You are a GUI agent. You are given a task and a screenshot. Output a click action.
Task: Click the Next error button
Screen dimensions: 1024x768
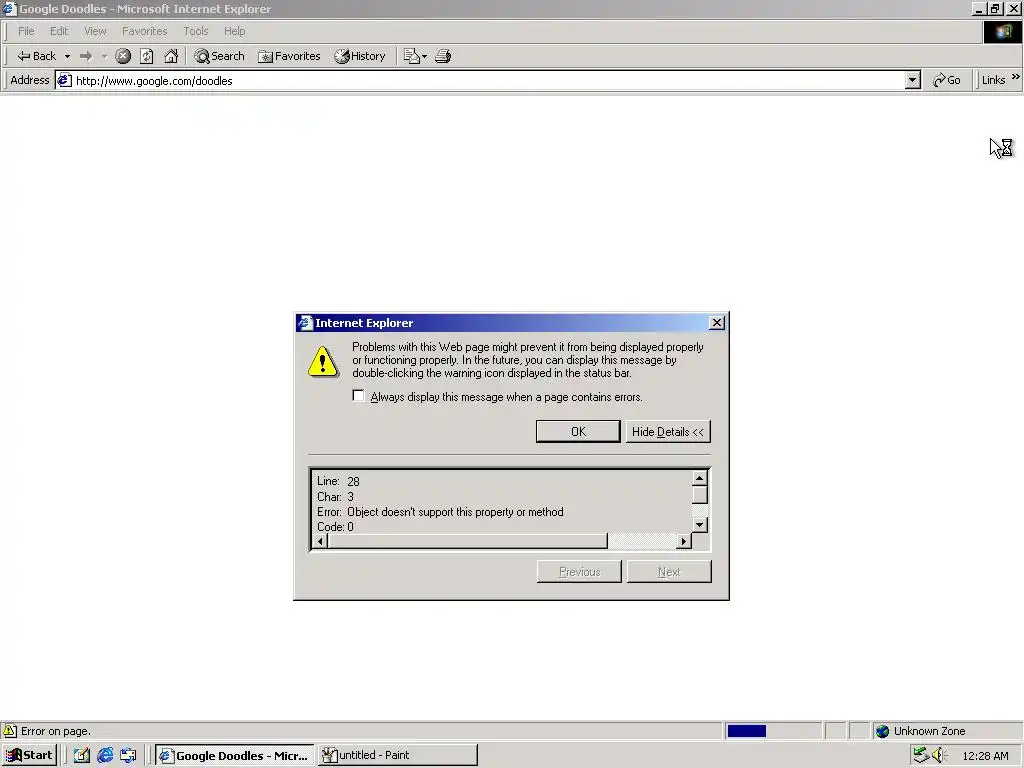[x=669, y=571]
